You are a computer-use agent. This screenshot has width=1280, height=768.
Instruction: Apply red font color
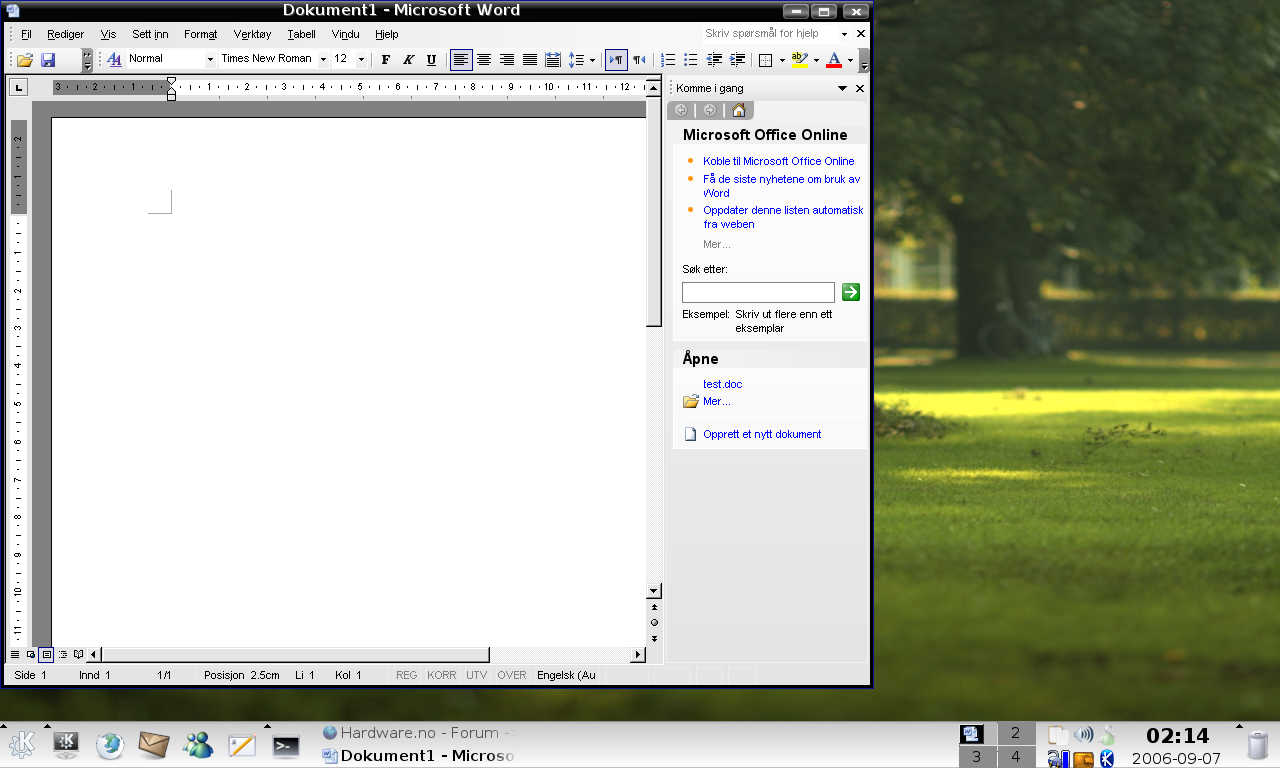[834, 60]
